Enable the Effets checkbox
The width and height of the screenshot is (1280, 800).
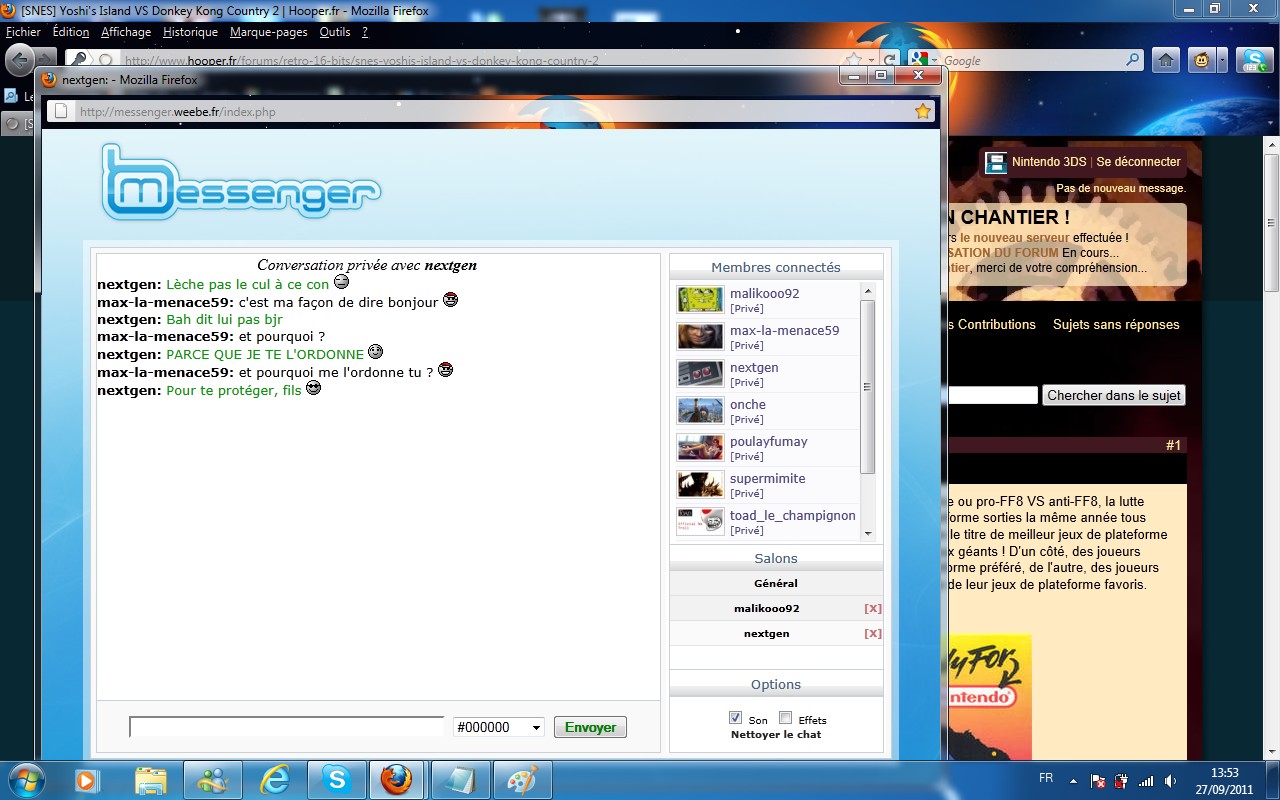click(x=786, y=718)
